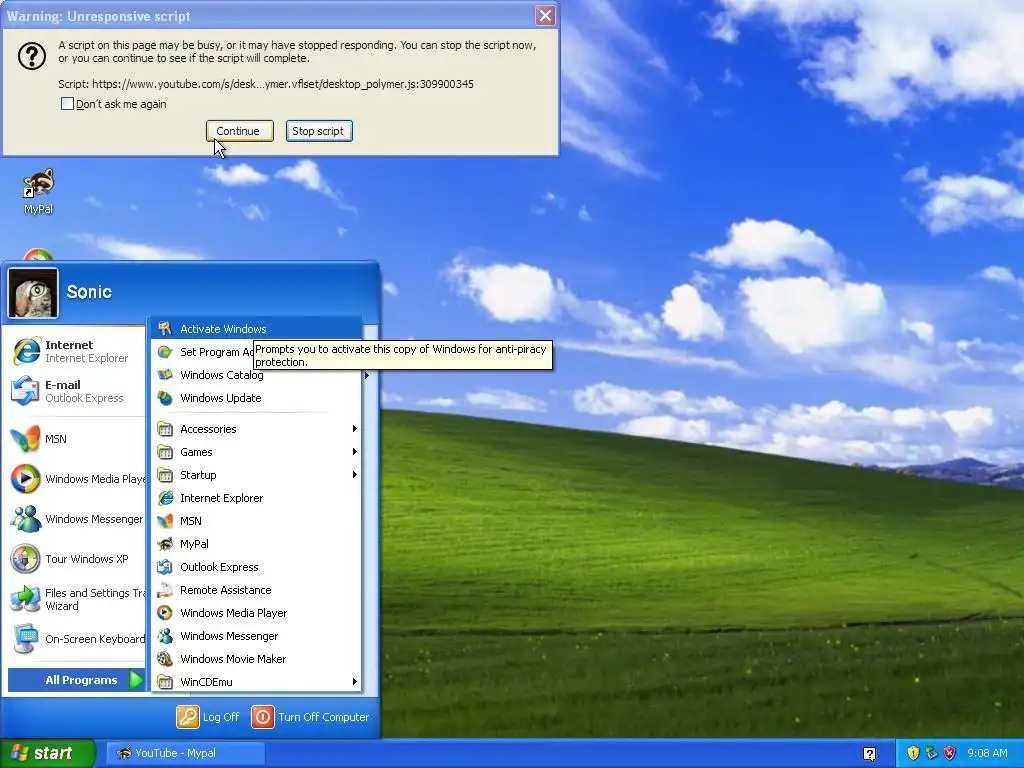Click the Remote Assistance icon

click(x=165, y=590)
